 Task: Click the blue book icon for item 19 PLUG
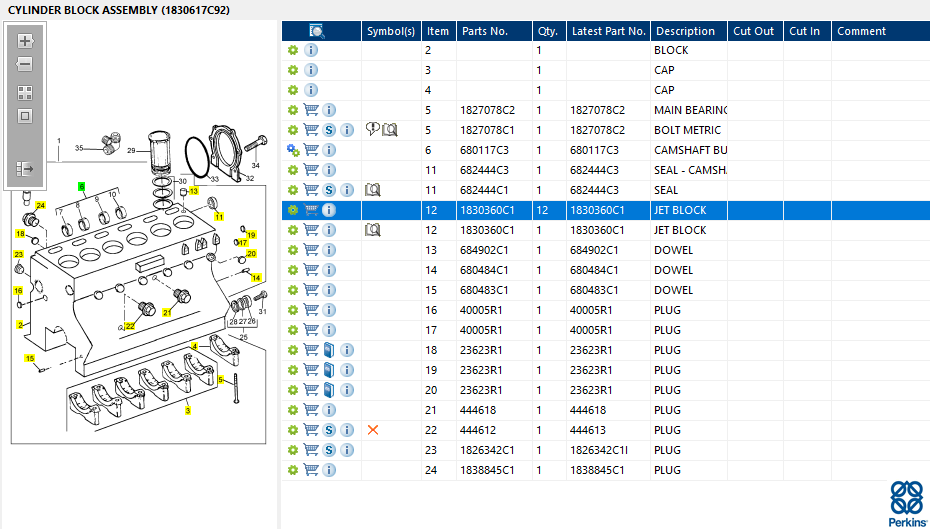point(329,371)
